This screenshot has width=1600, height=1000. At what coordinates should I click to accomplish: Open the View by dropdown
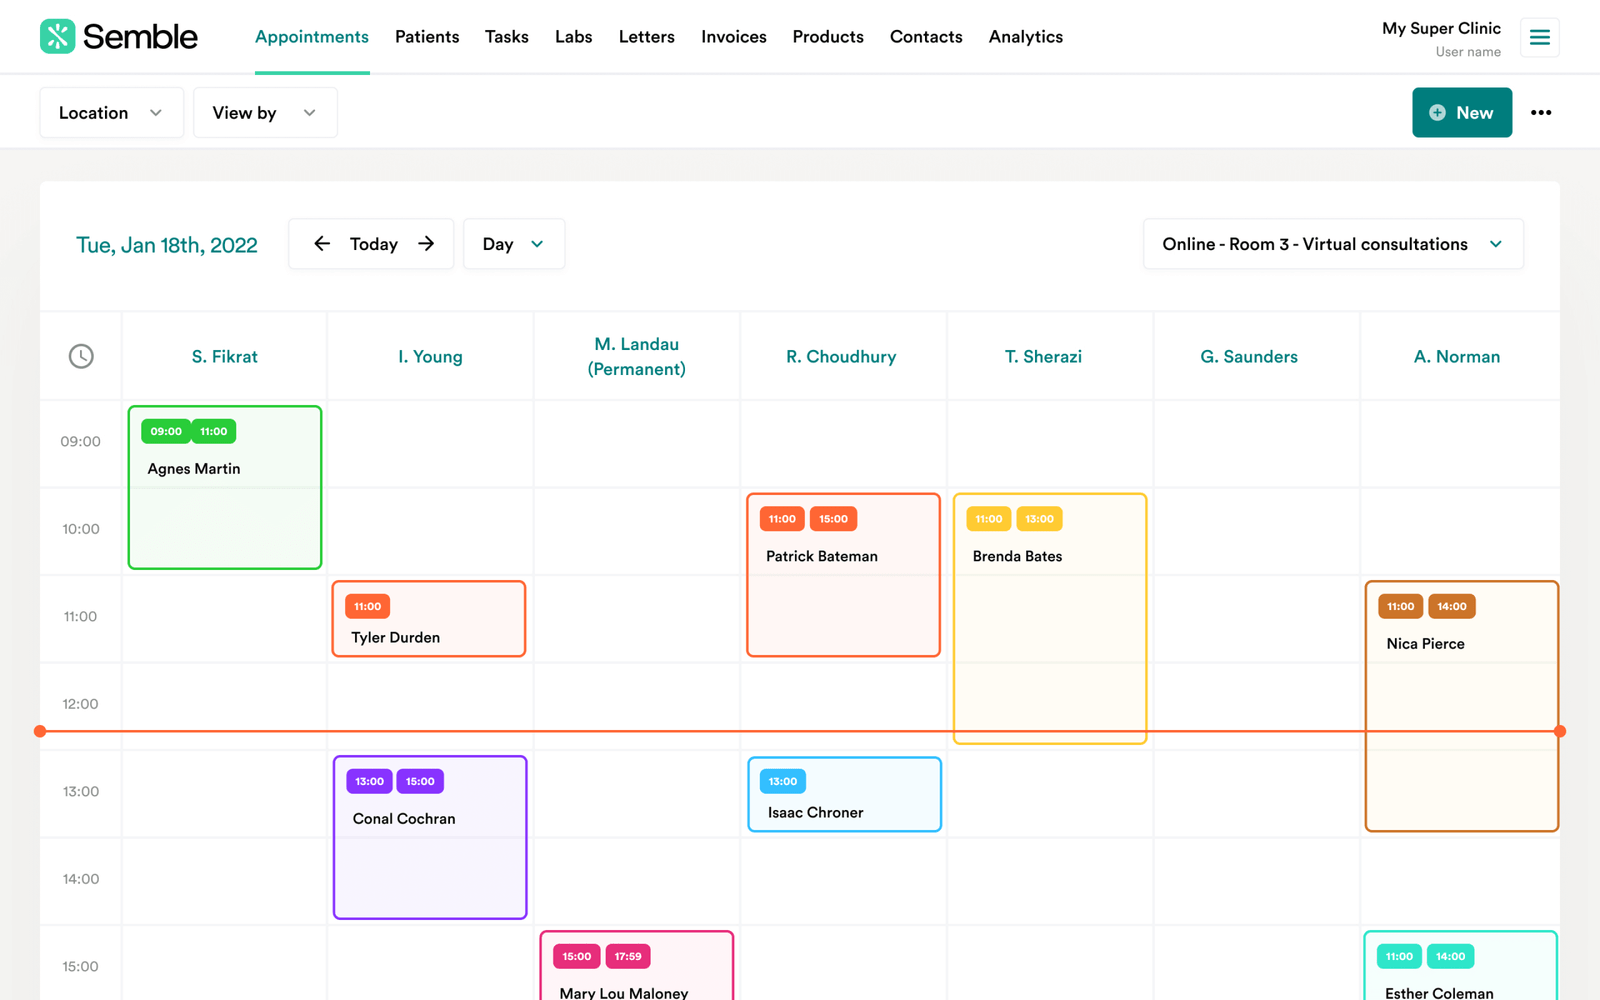[264, 113]
